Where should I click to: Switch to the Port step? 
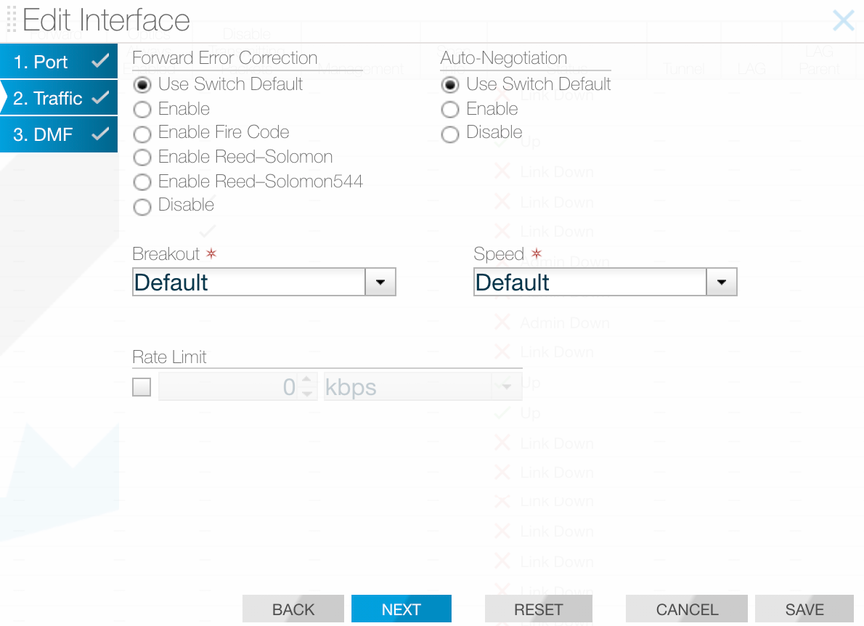click(x=45, y=61)
